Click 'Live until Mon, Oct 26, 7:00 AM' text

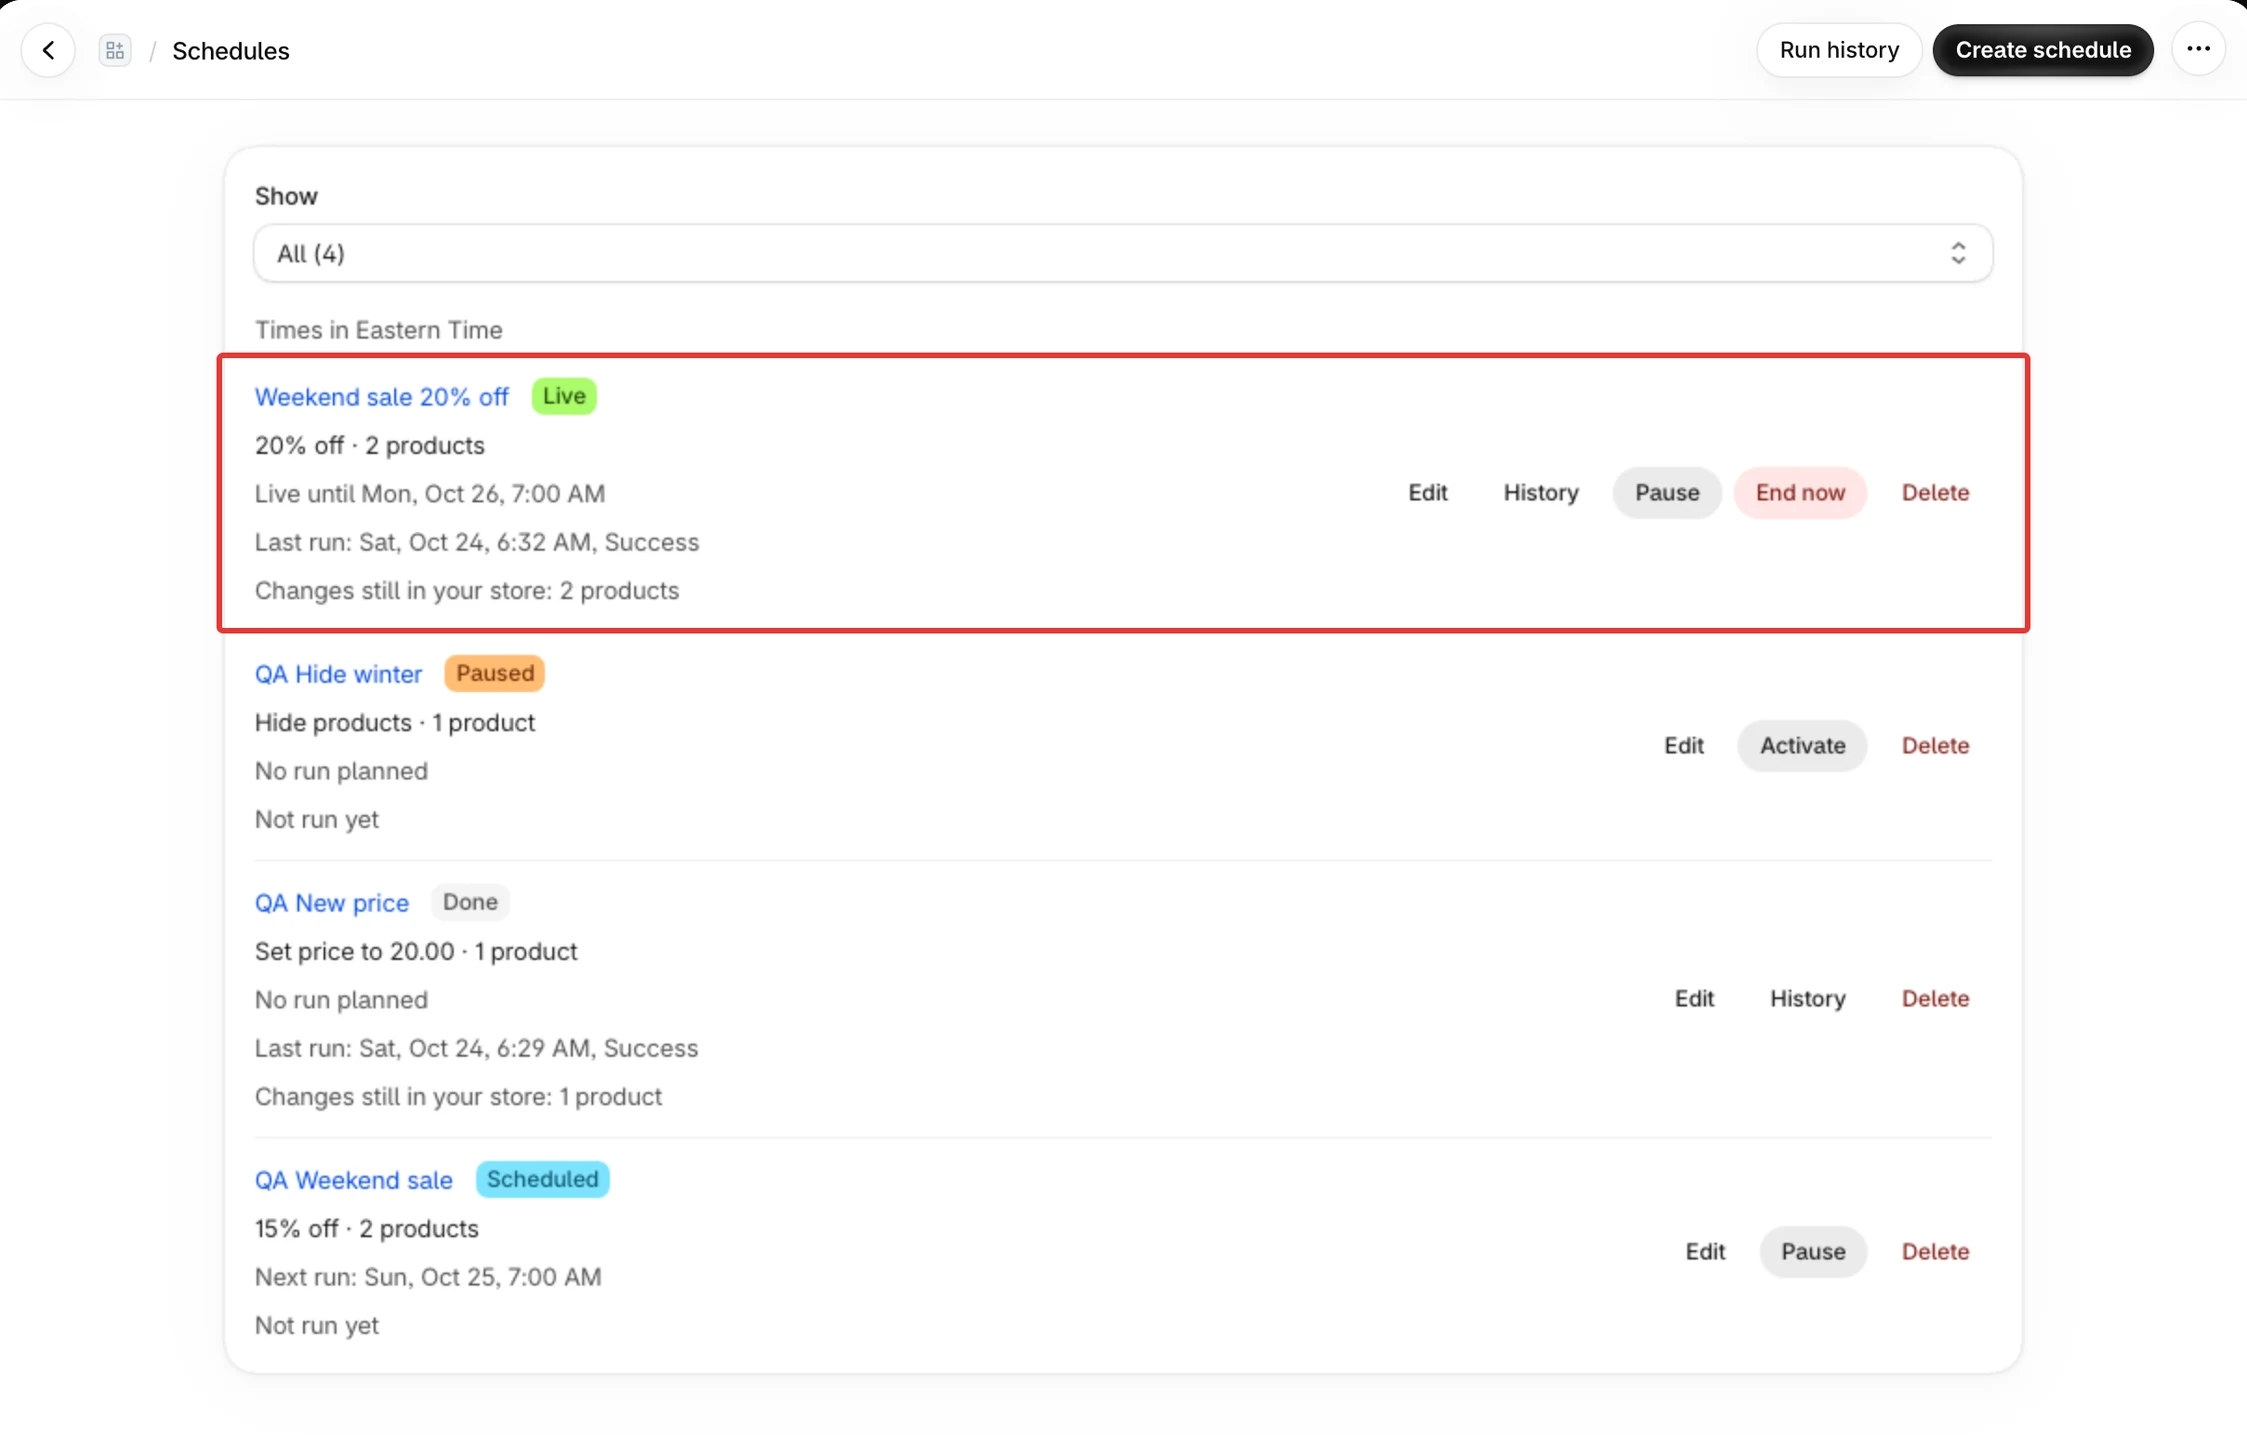coord(429,494)
